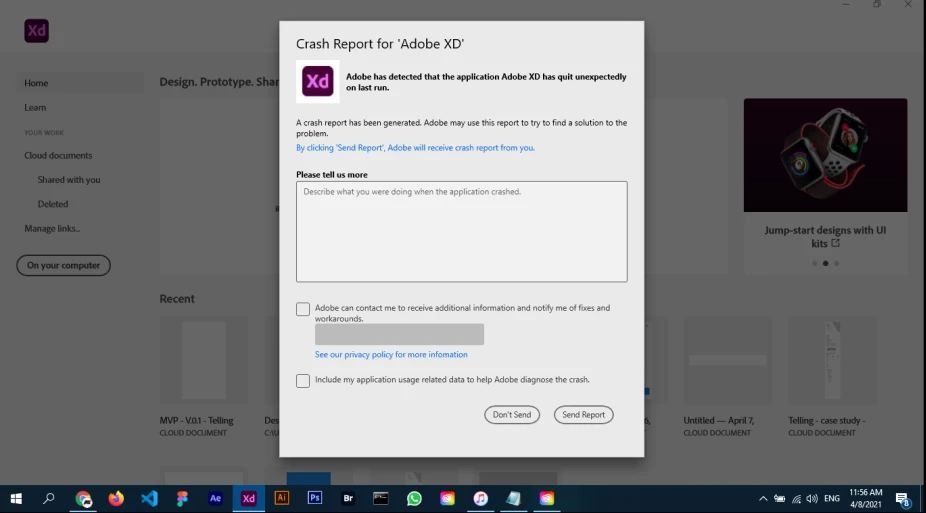Click the volume speaker tray icon
This screenshot has width=926, height=513.
click(812, 499)
